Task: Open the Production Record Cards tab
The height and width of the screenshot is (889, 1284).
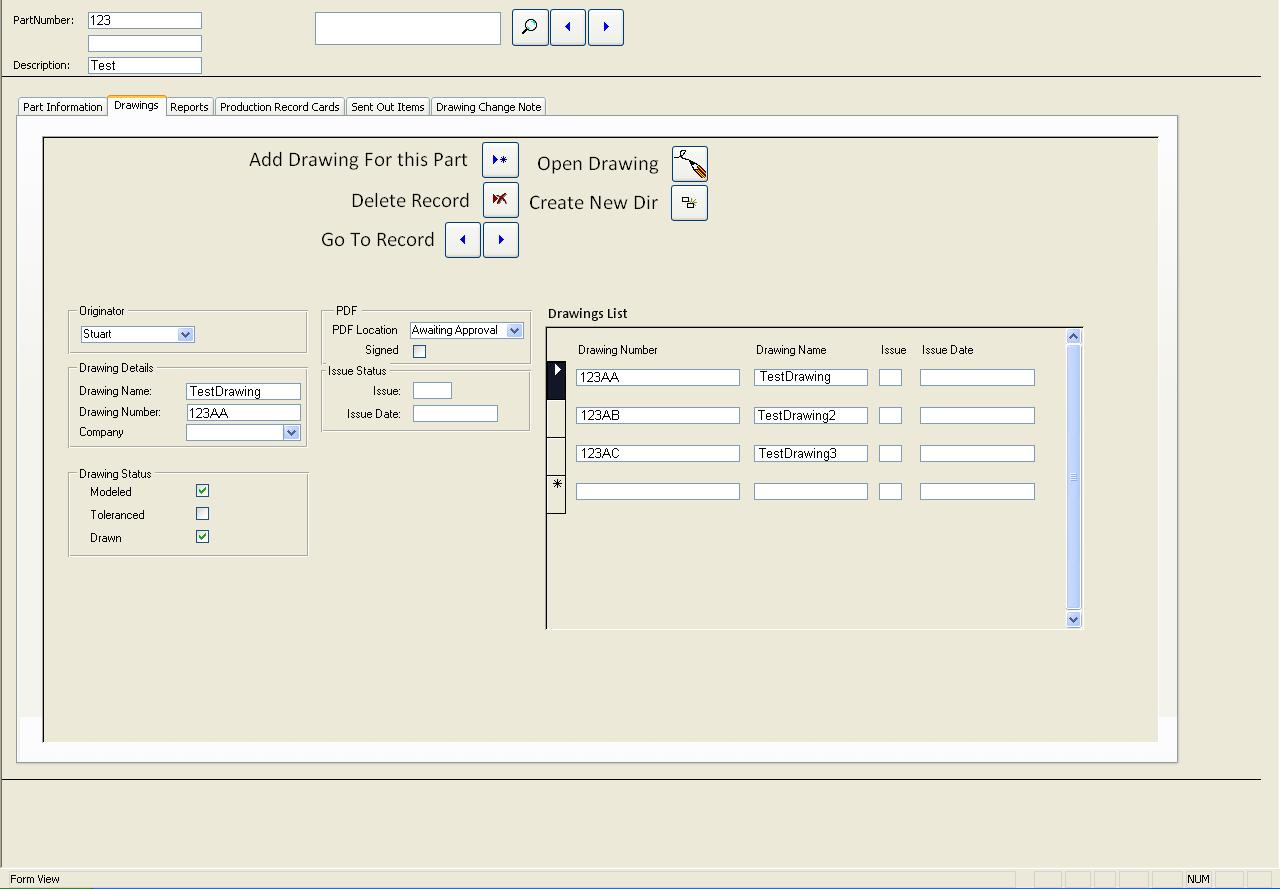Action: [279, 107]
